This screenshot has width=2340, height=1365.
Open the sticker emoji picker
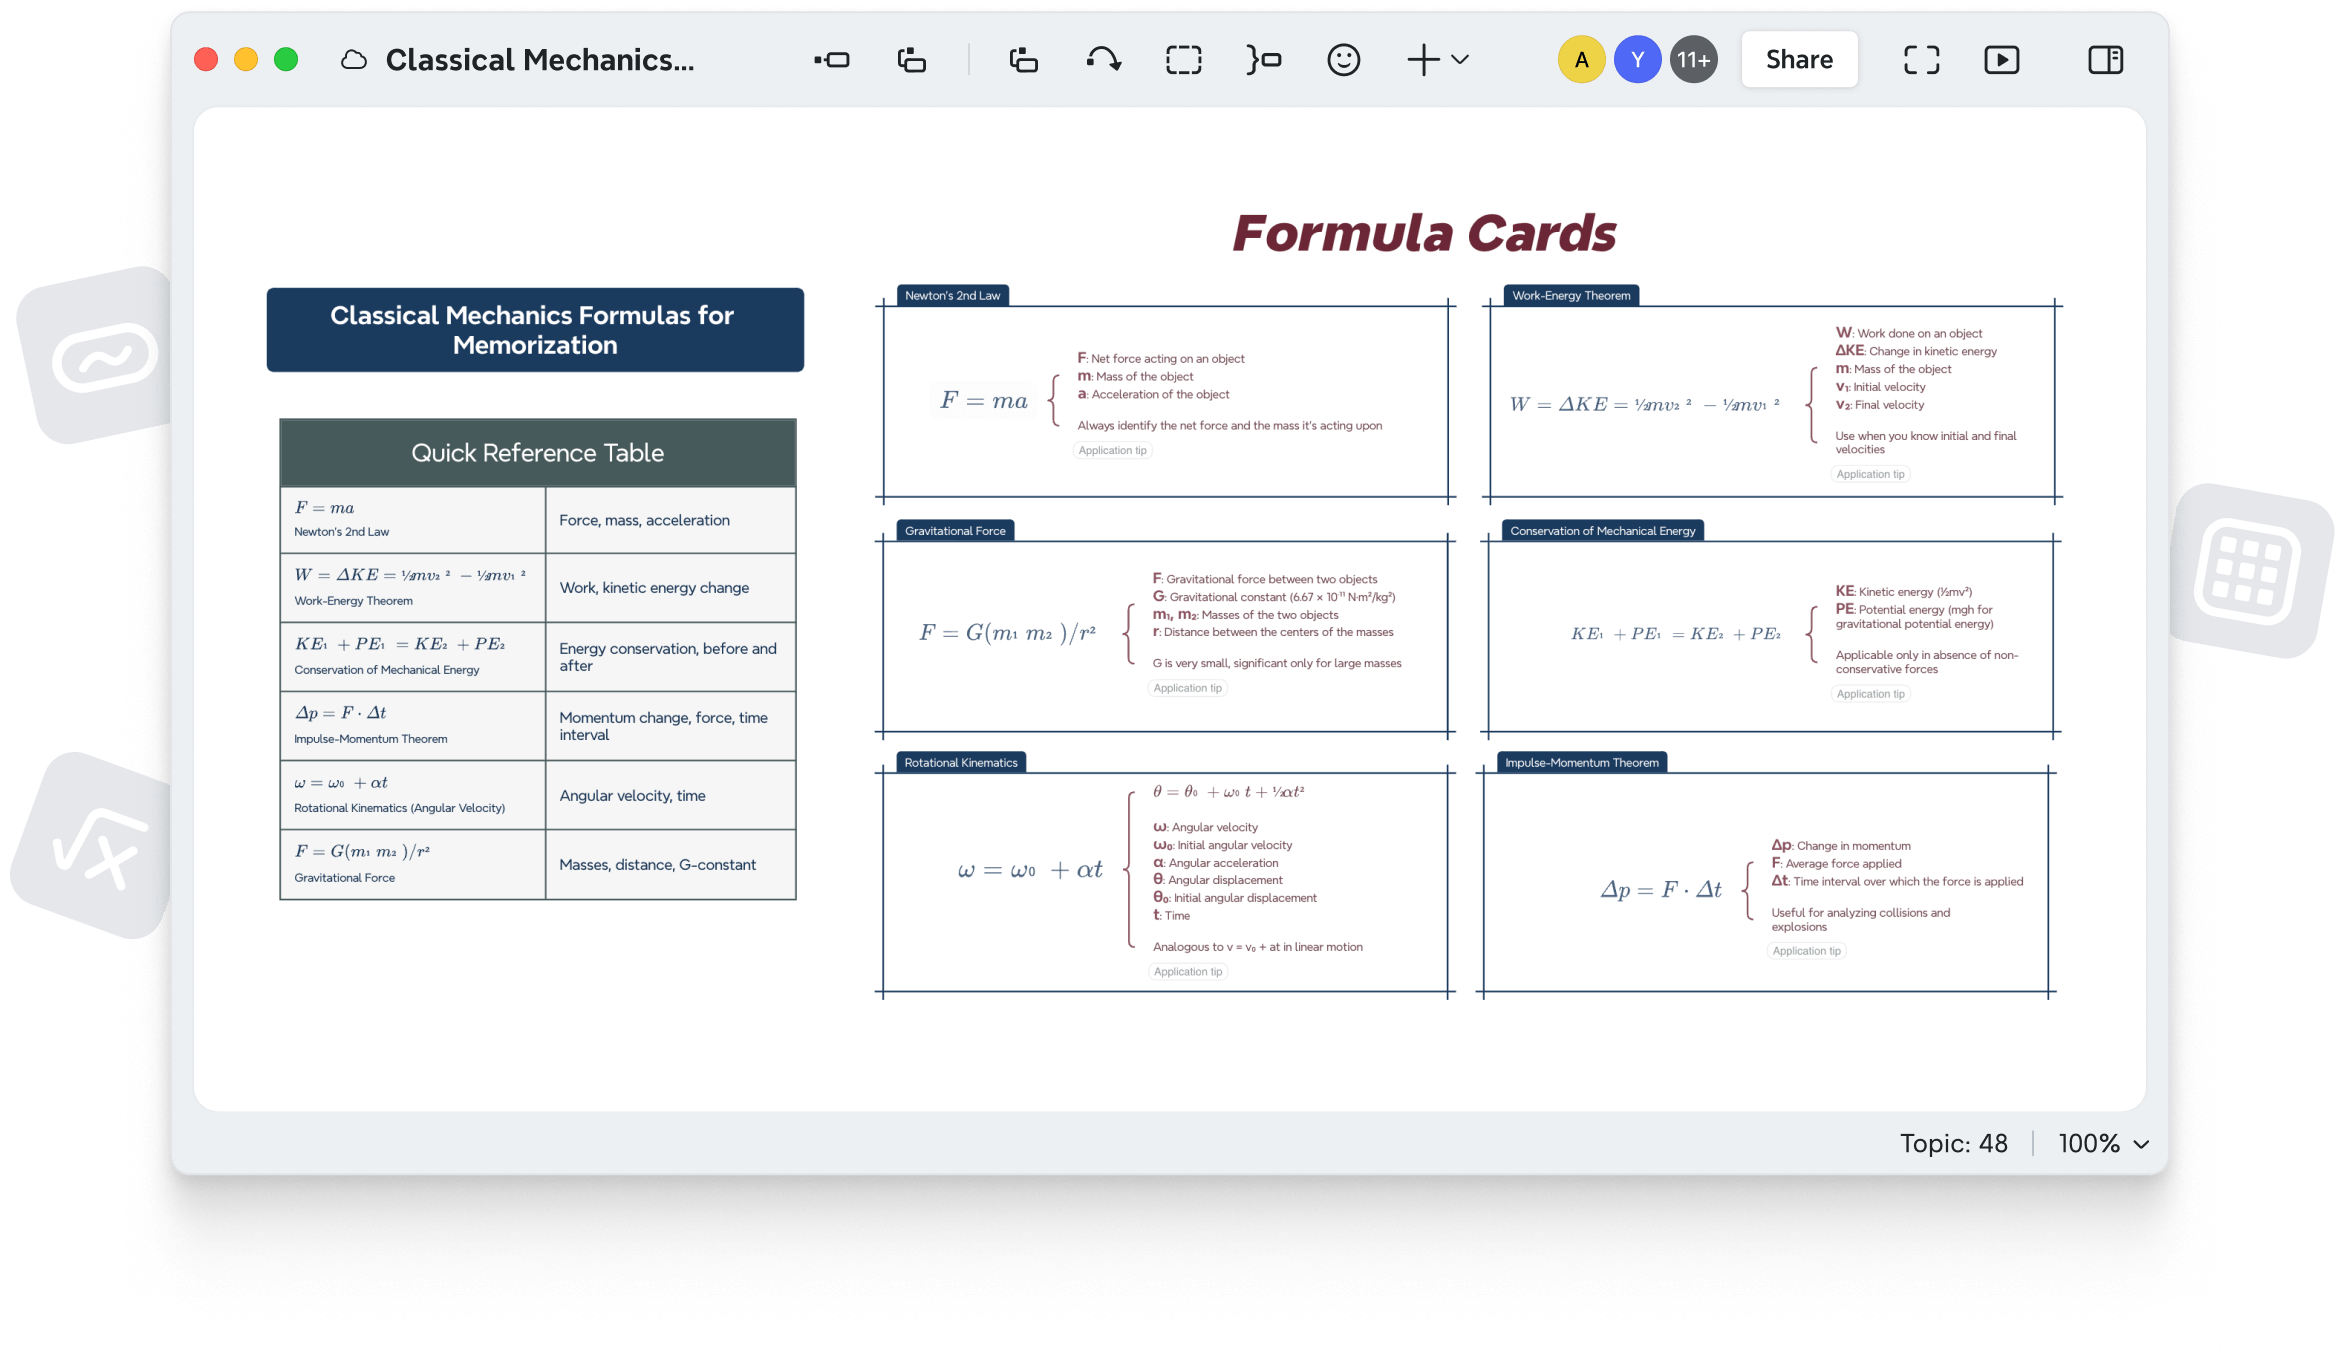(x=1343, y=59)
